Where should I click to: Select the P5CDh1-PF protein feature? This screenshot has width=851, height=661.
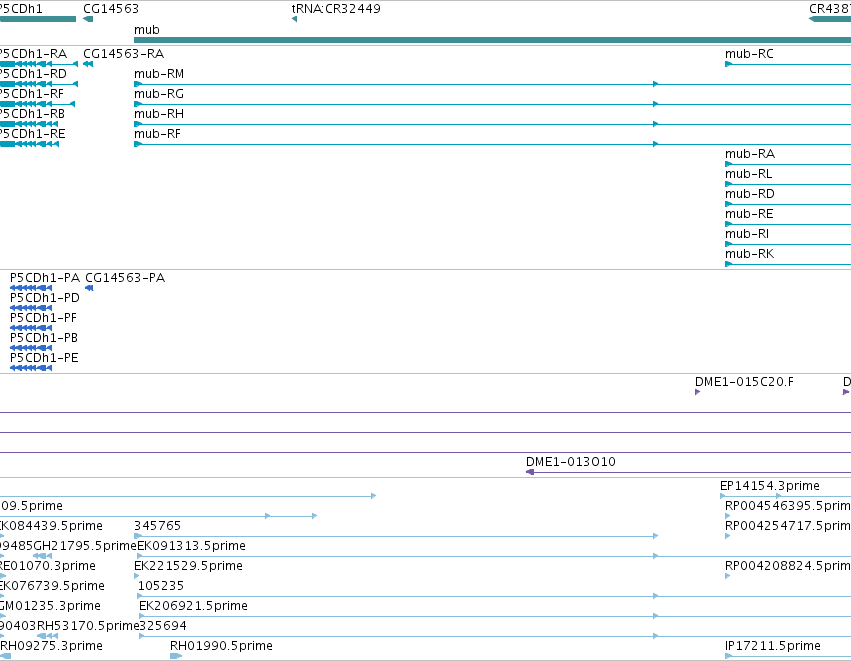click(31, 328)
